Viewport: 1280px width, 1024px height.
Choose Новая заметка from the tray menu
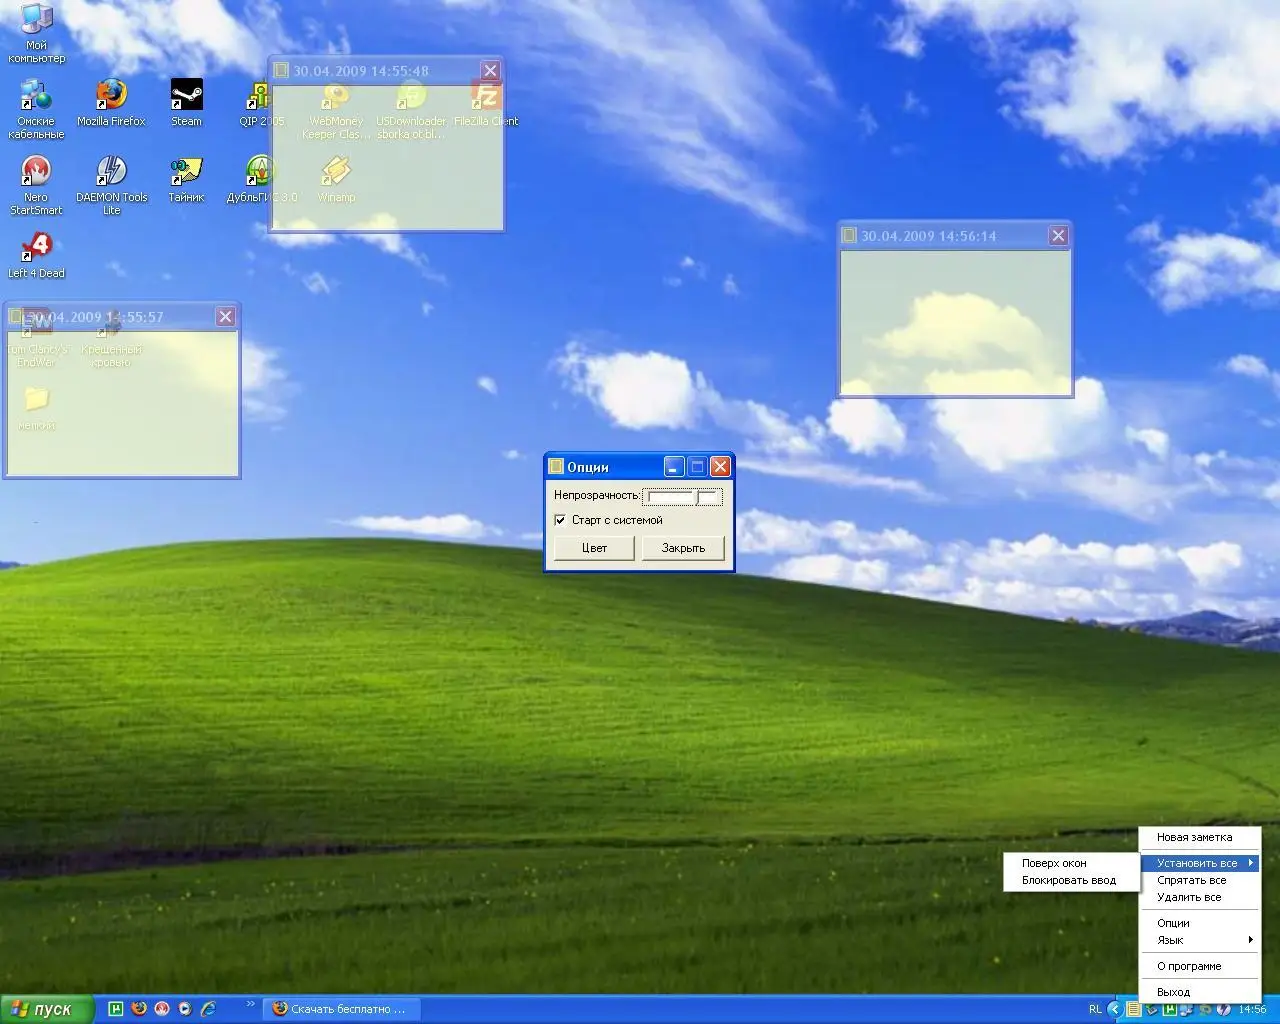[1199, 837]
